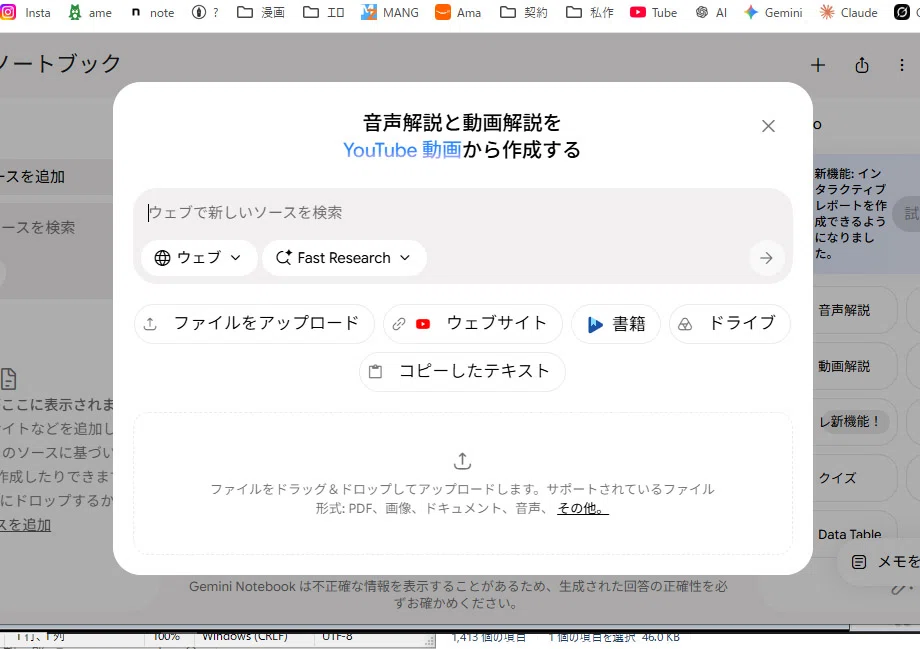Click the ースを追加 button in the sources panel

click(56, 177)
